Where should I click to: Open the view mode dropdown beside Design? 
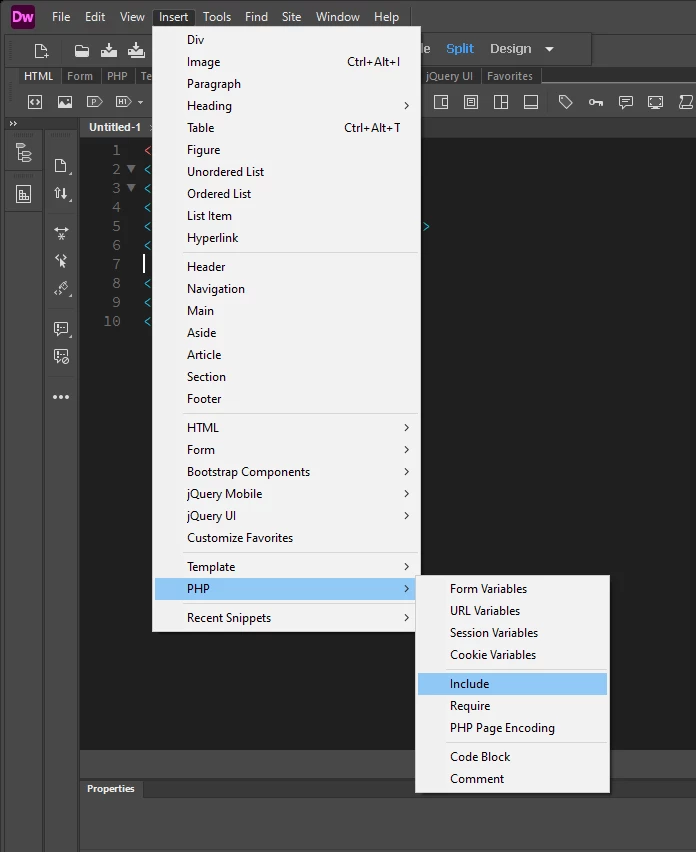click(x=549, y=49)
